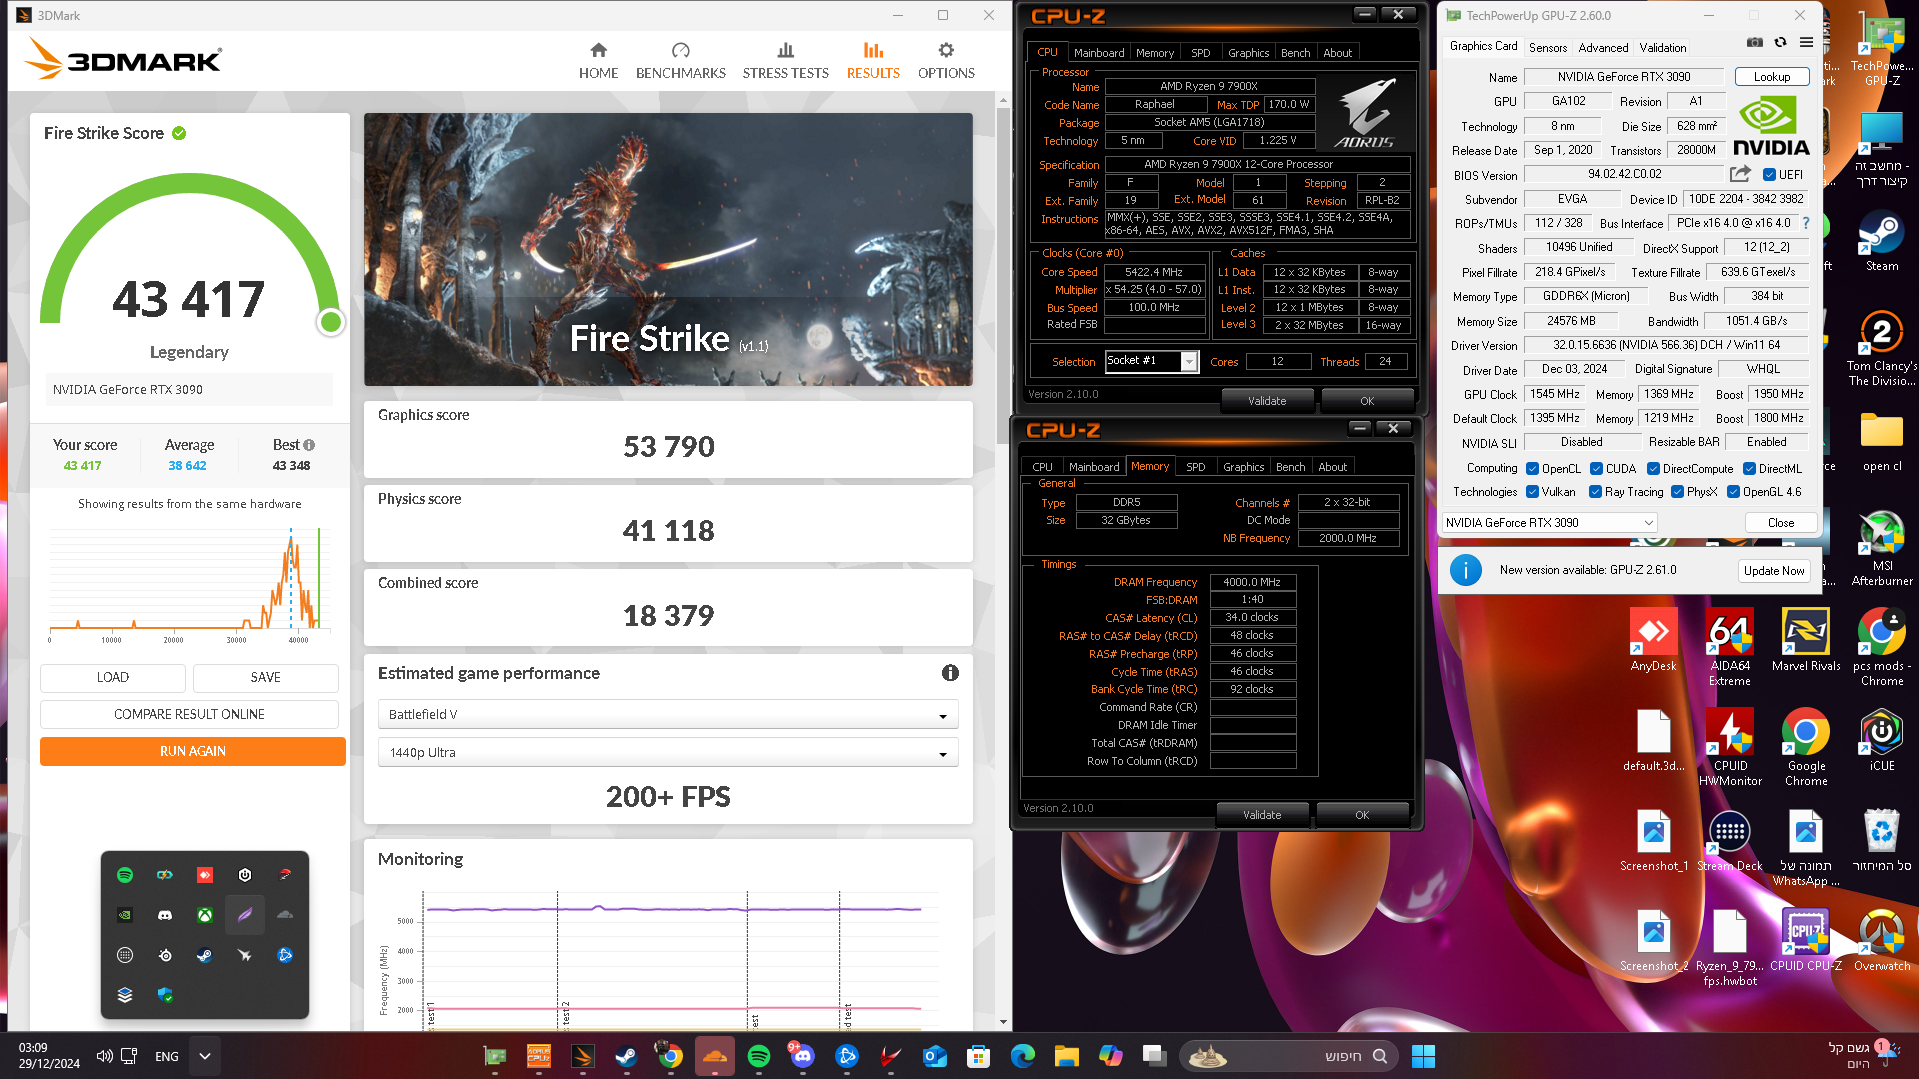
Task: Toggle the Vulkan checkbox in GPU-Z
Action: [x=1532, y=492]
